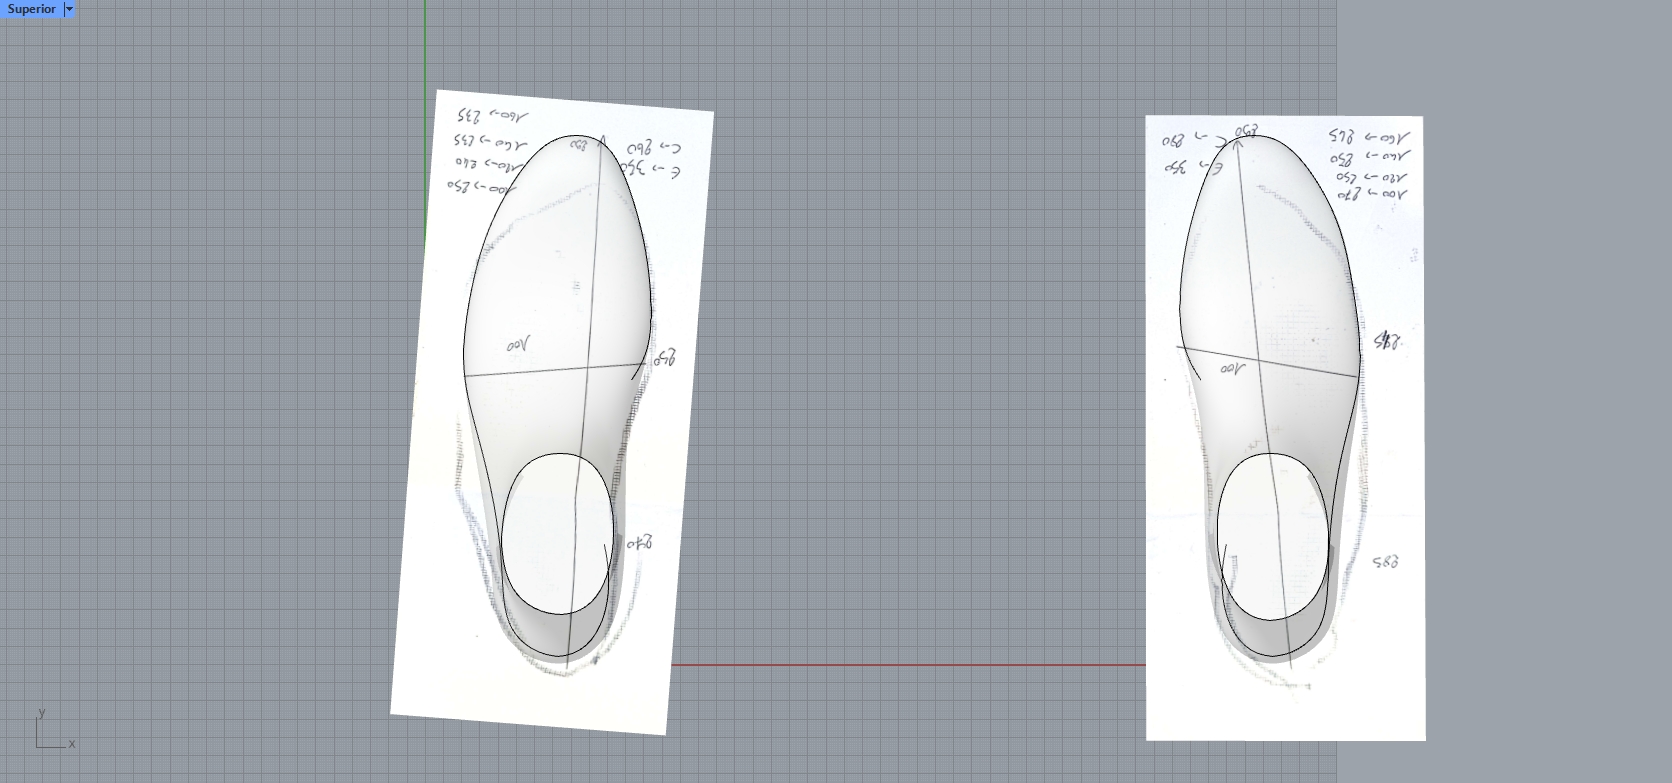Click the handwritten 100 on left sole
Screen dimensions: 1672x783
(x=519, y=346)
